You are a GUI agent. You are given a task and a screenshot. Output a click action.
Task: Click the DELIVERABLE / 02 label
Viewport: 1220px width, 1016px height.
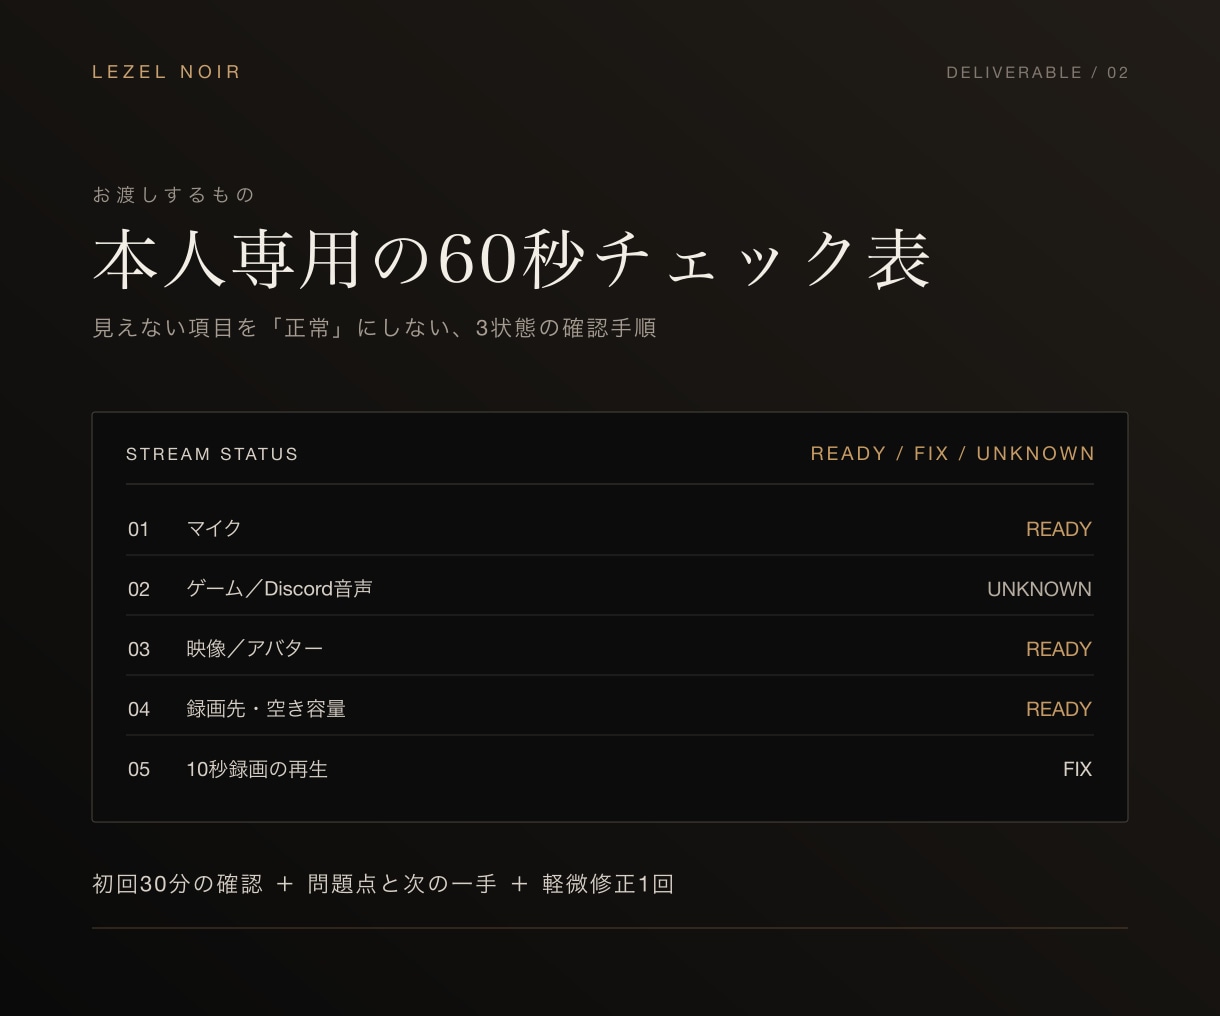(x=1037, y=73)
